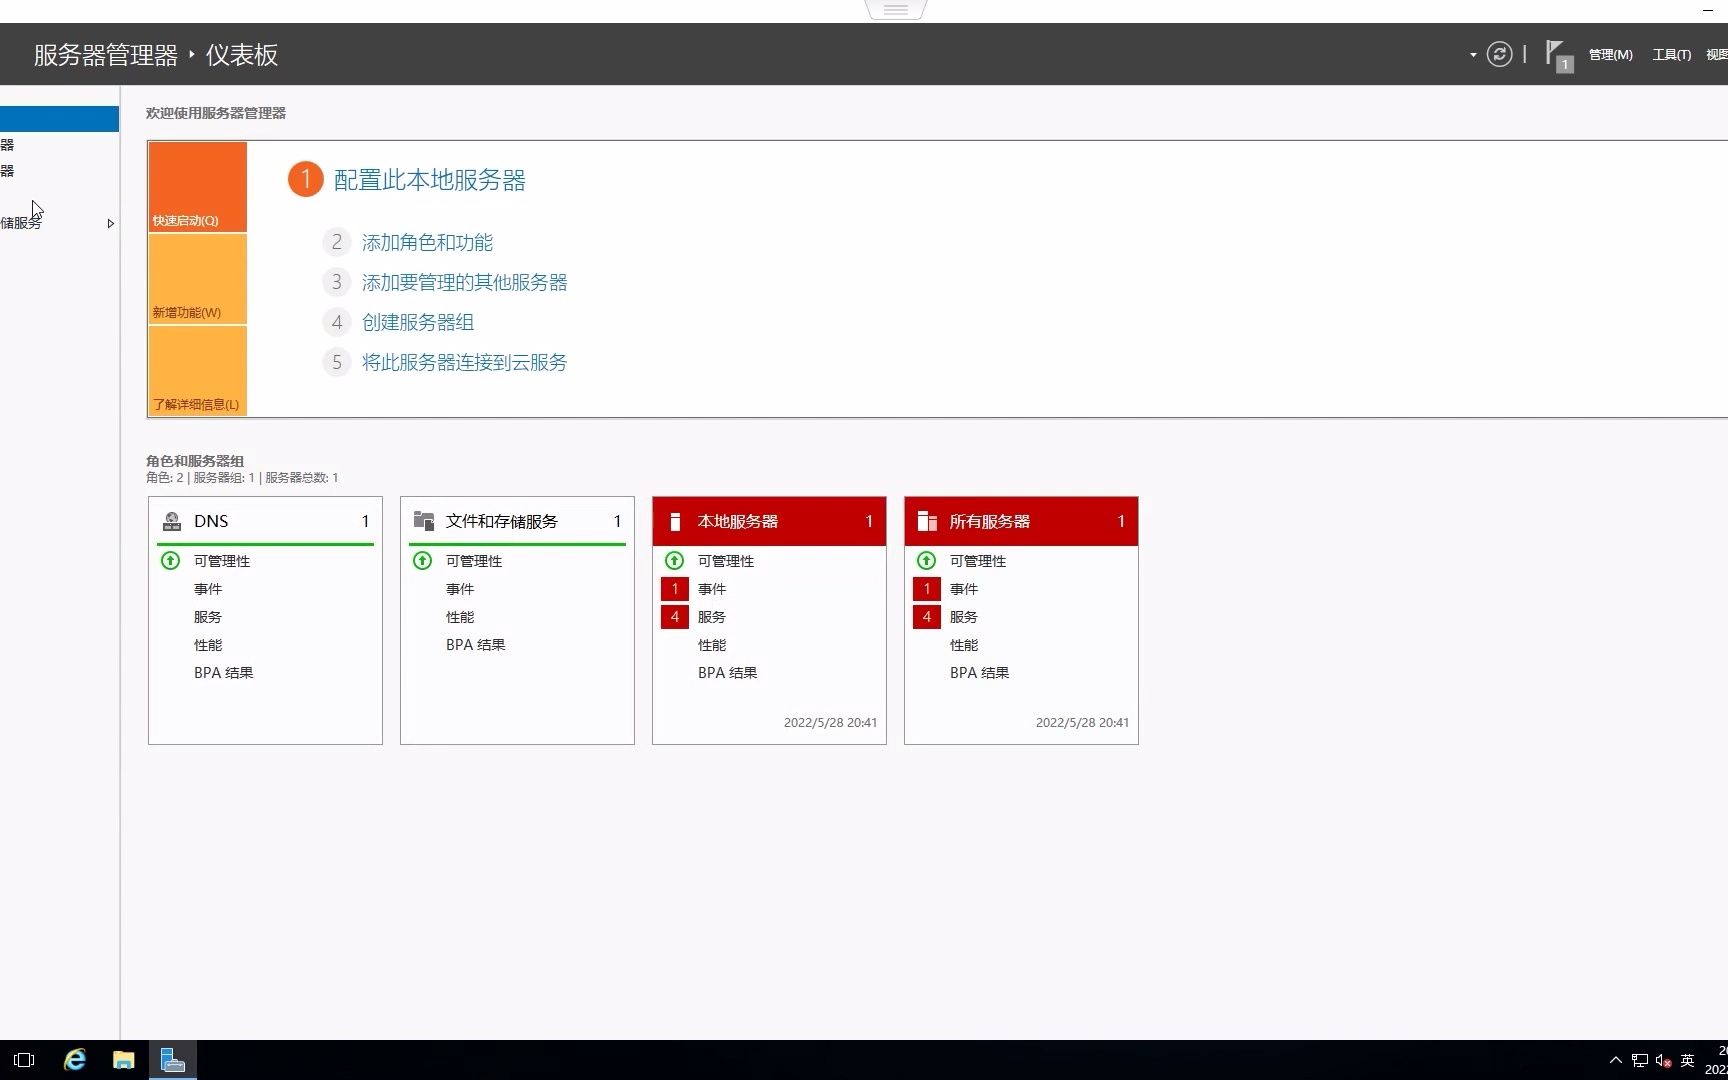Open the DNS tile title
The image size is (1728, 1080).
211,521
